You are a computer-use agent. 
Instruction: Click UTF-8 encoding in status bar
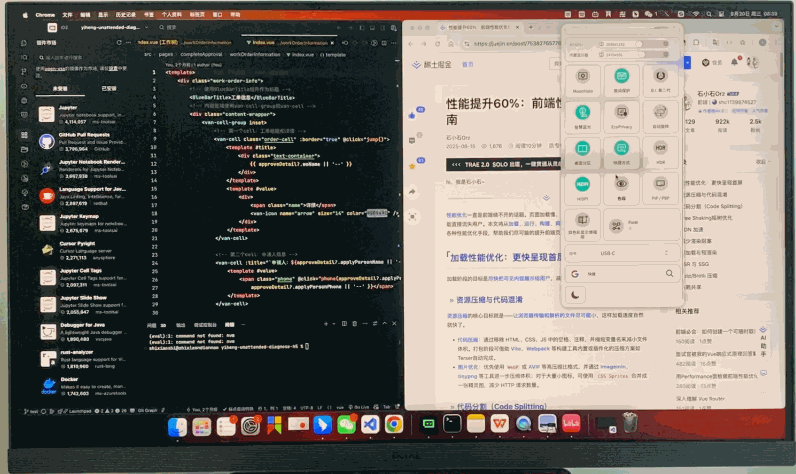click(307, 408)
